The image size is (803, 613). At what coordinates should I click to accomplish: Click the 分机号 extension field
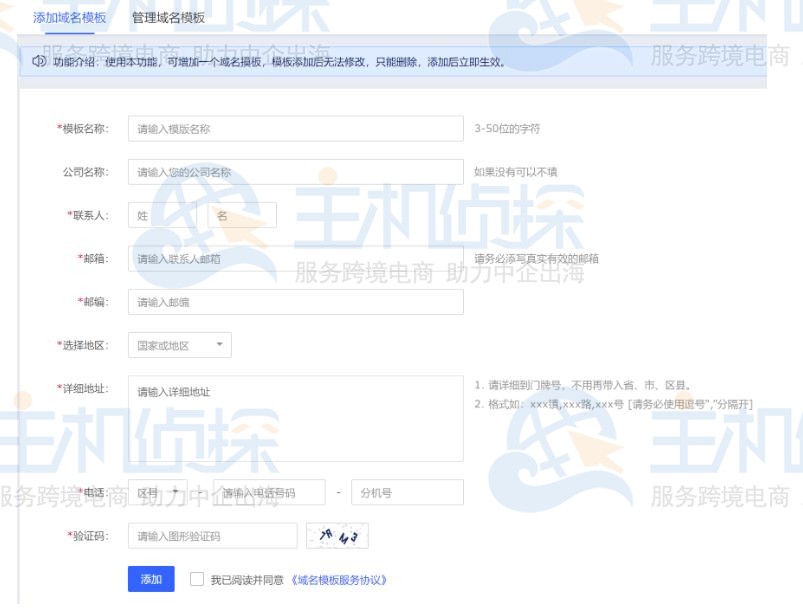[406, 493]
